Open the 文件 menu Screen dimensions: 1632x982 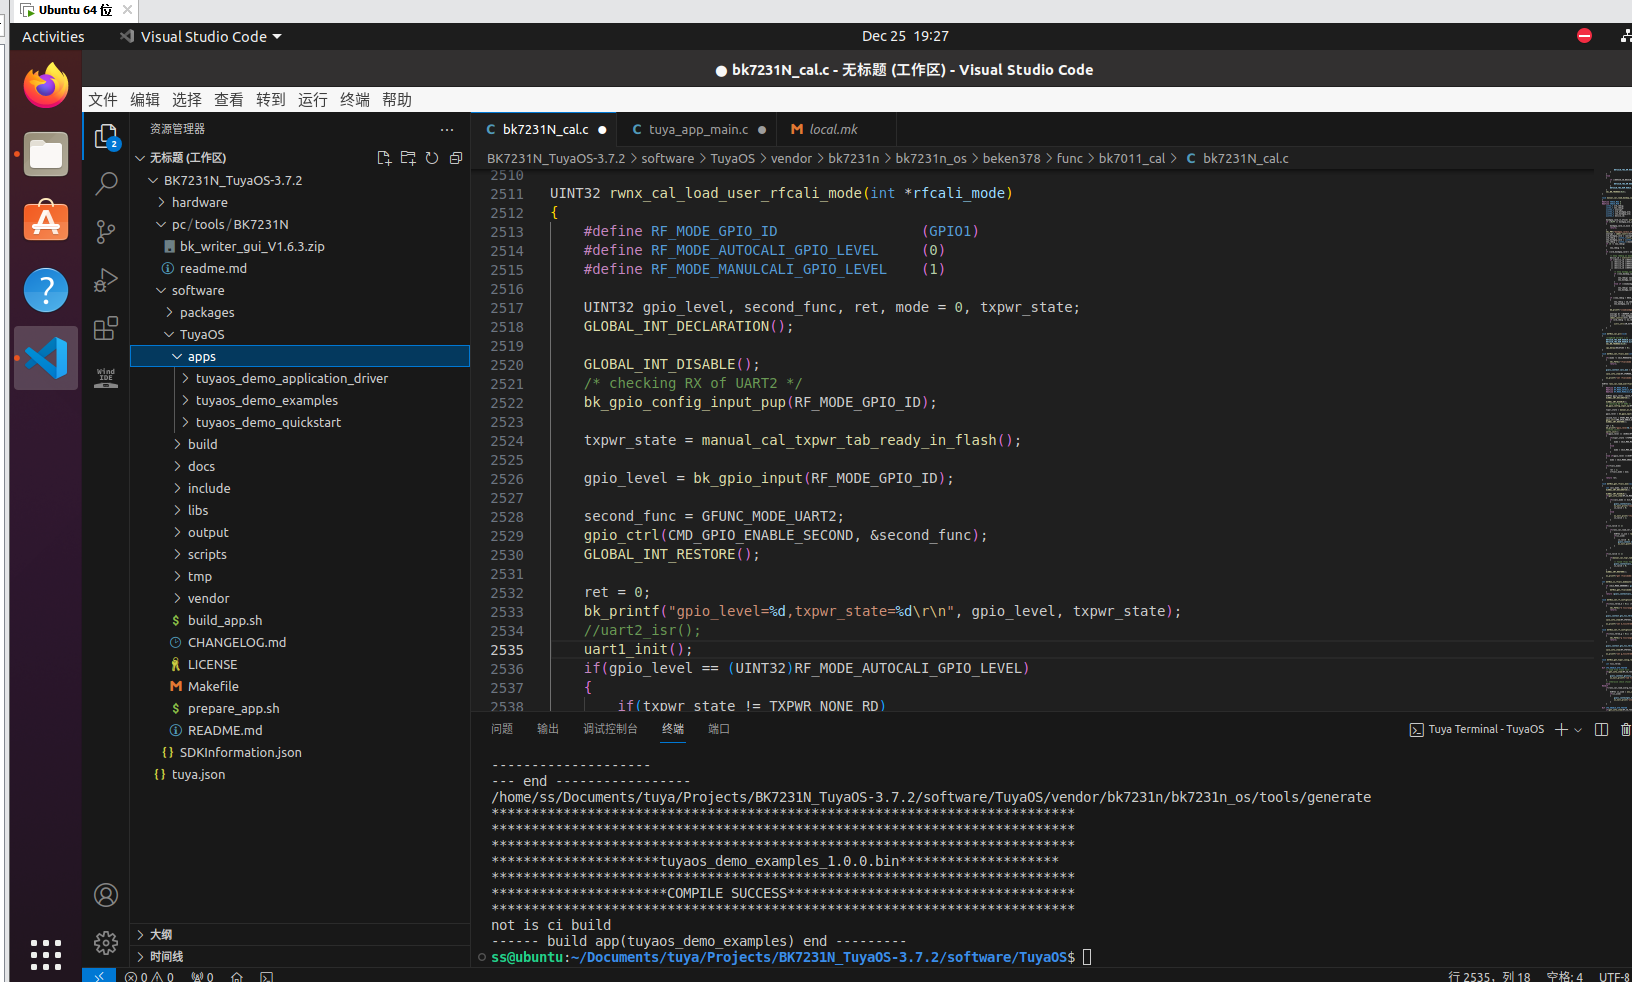103,99
